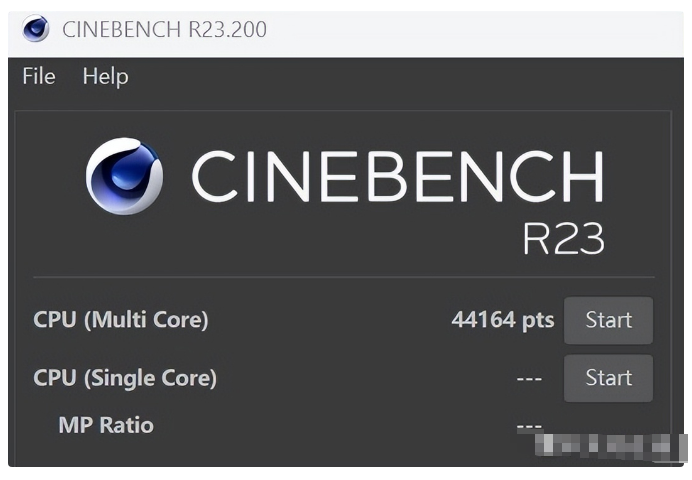
Task: Select the 44164 pts multi core score
Action: pos(502,320)
